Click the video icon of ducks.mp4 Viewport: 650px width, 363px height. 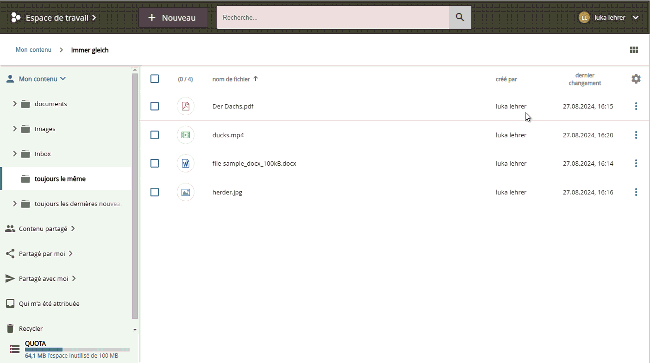(185, 135)
